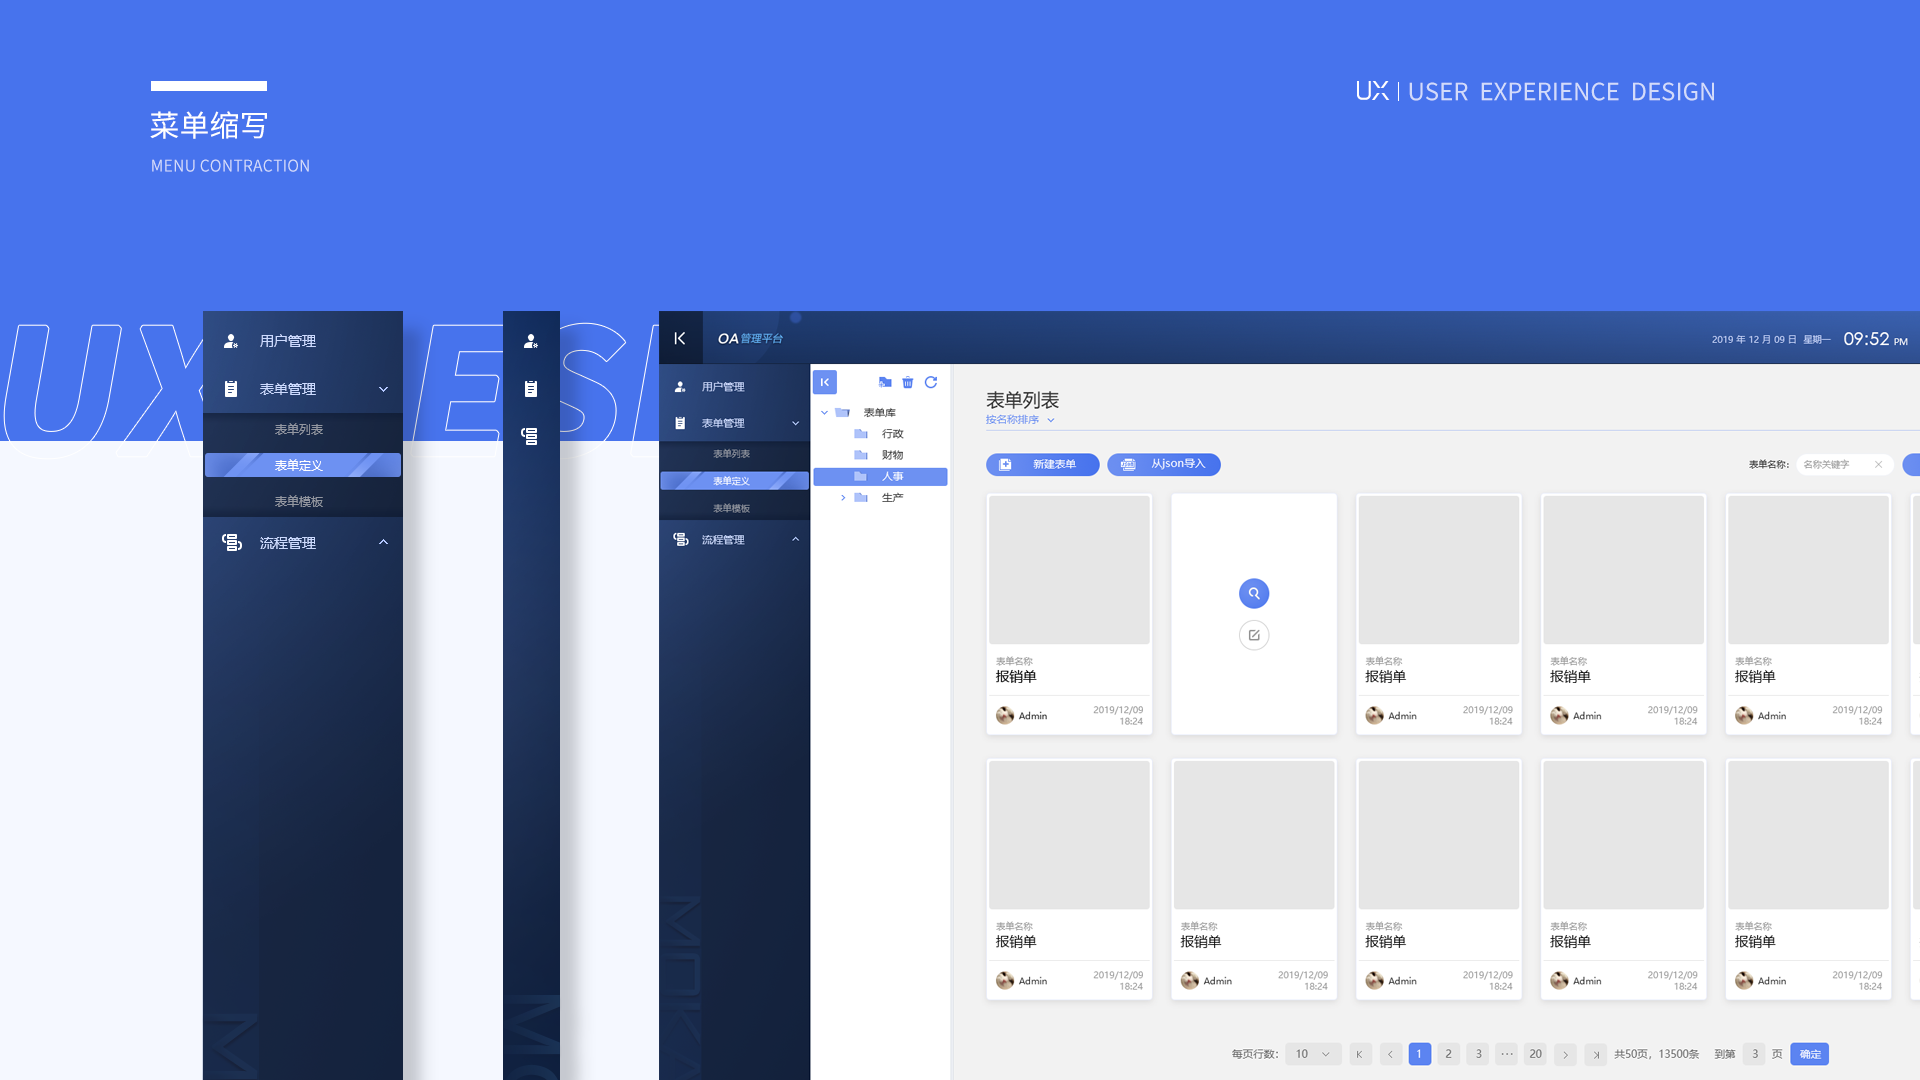Screen dimensions: 1920x1080
Task: Expand the 生产 folder in tree
Action: point(843,497)
